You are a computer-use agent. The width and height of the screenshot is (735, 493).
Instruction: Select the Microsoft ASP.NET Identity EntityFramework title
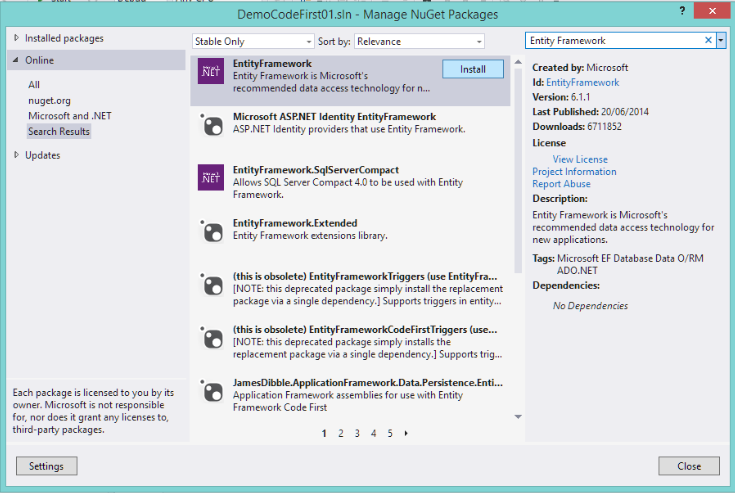[334, 117]
